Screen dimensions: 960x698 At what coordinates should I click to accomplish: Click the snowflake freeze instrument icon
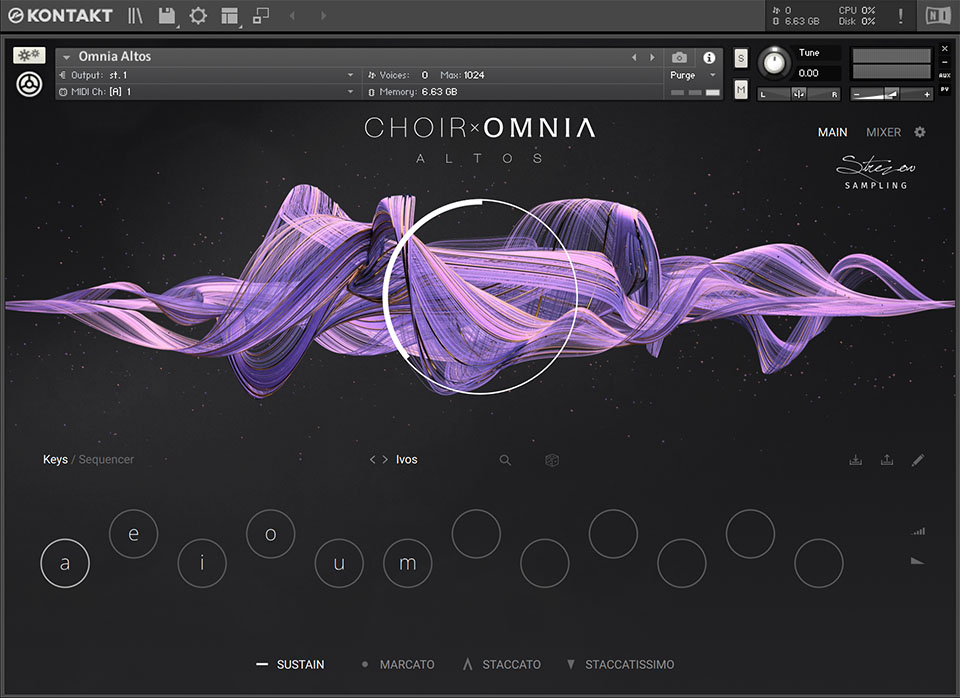pos(29,55)
